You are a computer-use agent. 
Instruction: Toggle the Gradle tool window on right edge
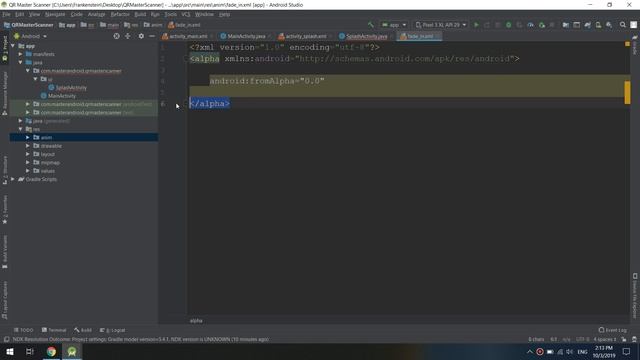[635, 46]
